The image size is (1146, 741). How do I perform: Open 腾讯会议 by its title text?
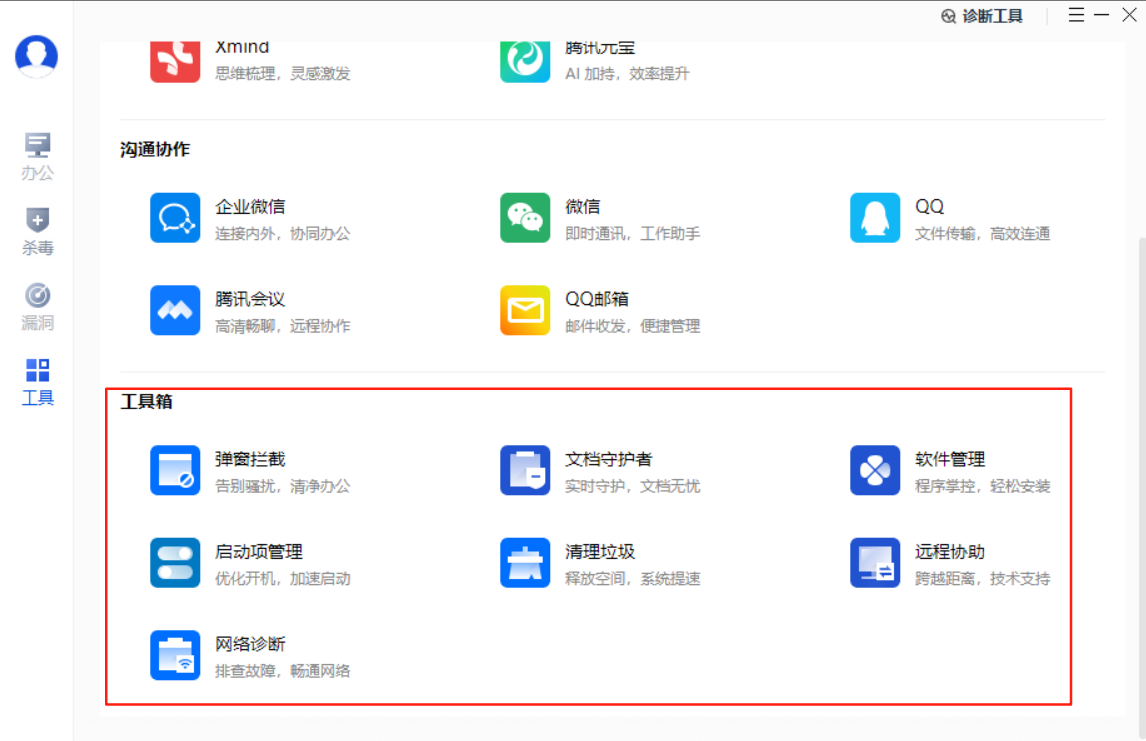(x=250, y=299)
